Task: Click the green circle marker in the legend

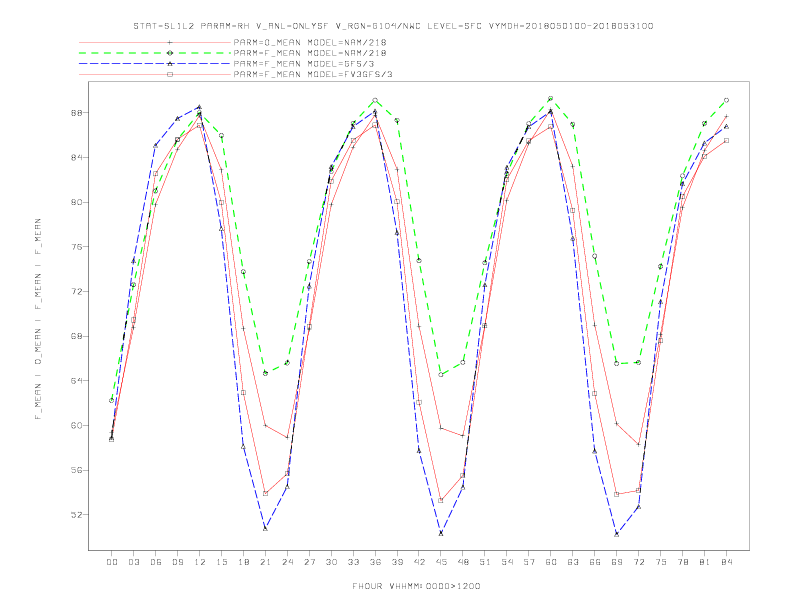Action: pos(170,53)
